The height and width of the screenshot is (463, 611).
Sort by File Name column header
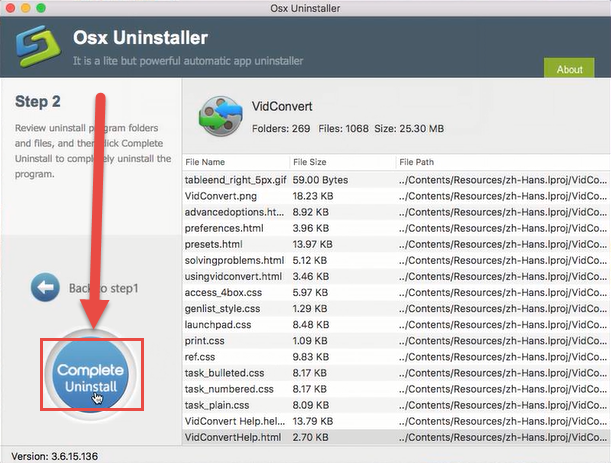[236, 162]
